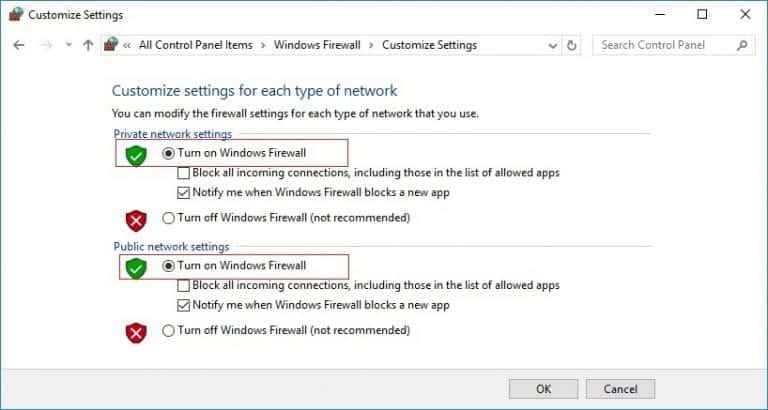Click the red shield under Public network settings
Viewport: 768px width, 410px height.
click(x=136, y=331)
